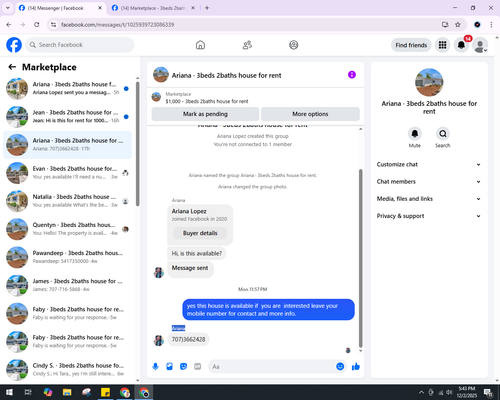Open taskbar volume speaker icon

(449, 392)
